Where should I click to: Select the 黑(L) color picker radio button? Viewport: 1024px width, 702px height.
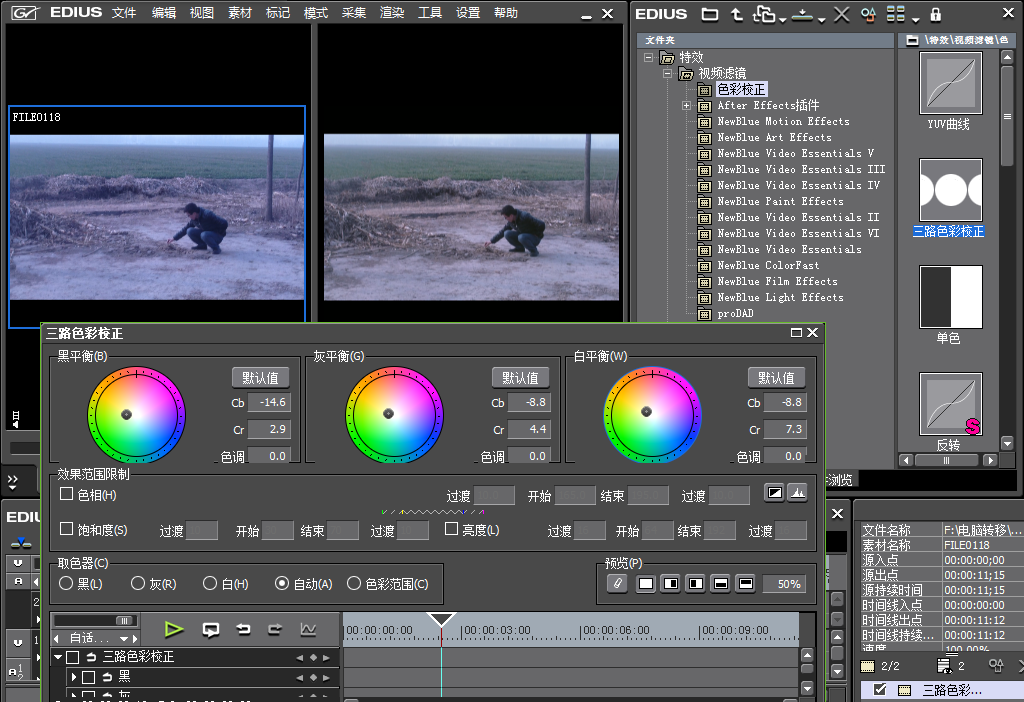pos(66,583)
